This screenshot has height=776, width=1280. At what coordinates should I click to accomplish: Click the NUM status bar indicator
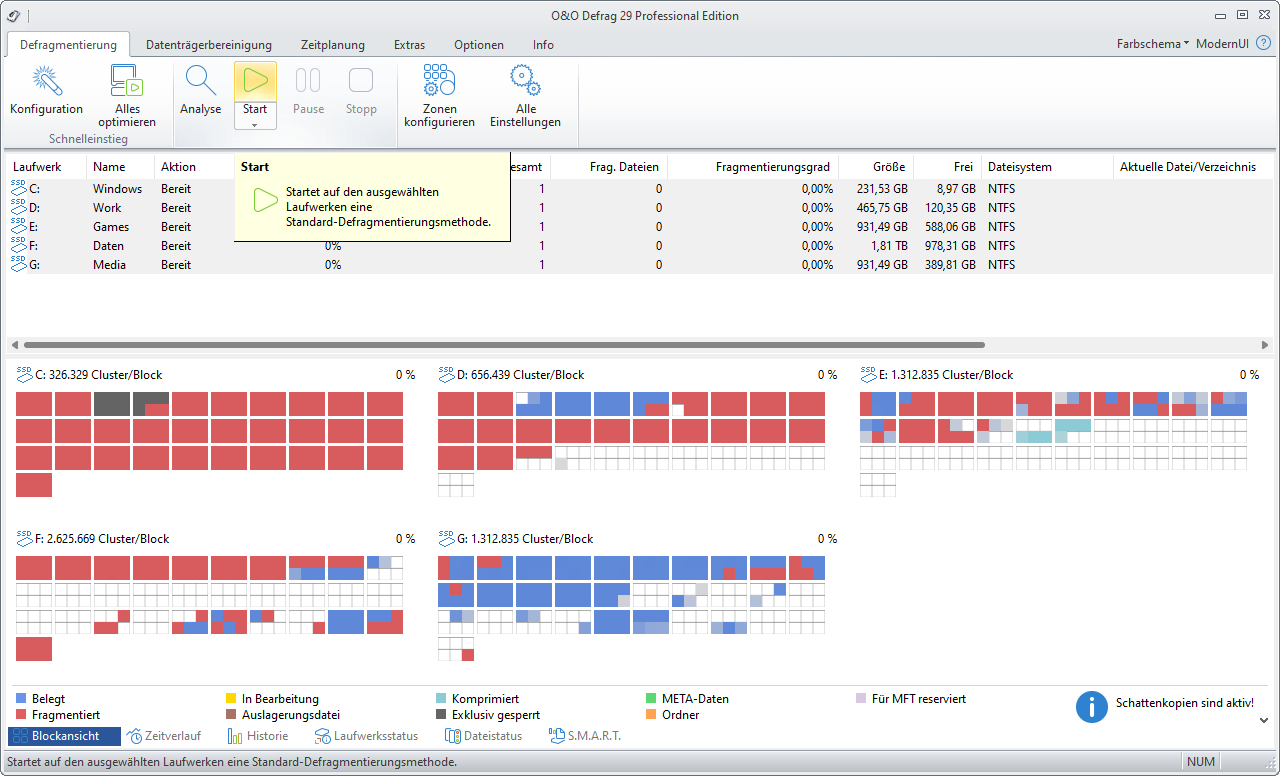click(1201, 762)
